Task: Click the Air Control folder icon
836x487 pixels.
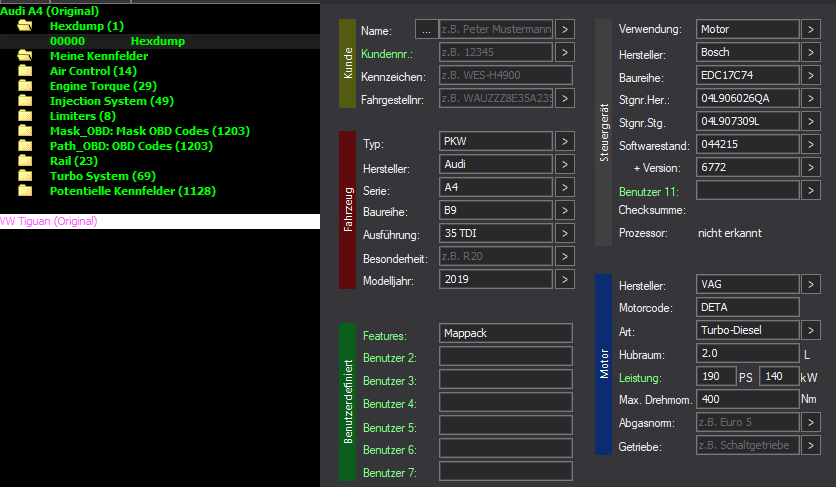Action: pos(25,70)
